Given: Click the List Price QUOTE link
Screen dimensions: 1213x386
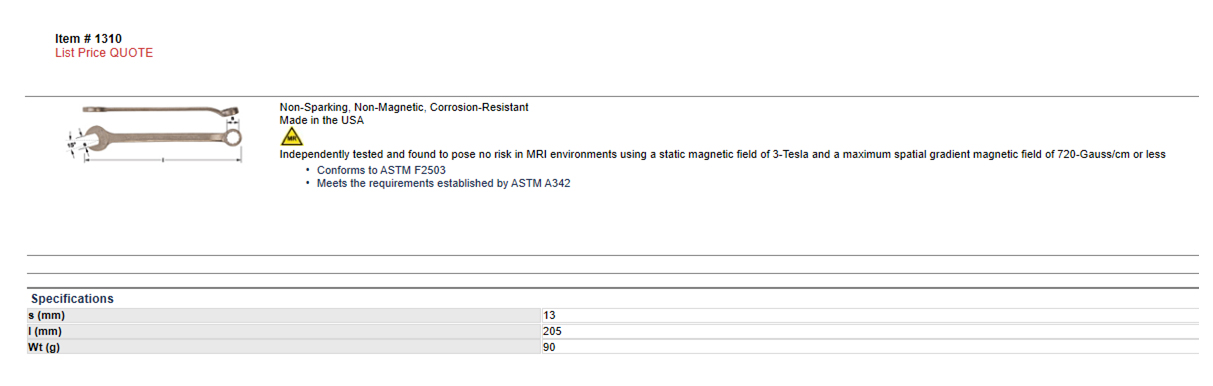Looking at the screenshot, I should click(x=104, y=53).
